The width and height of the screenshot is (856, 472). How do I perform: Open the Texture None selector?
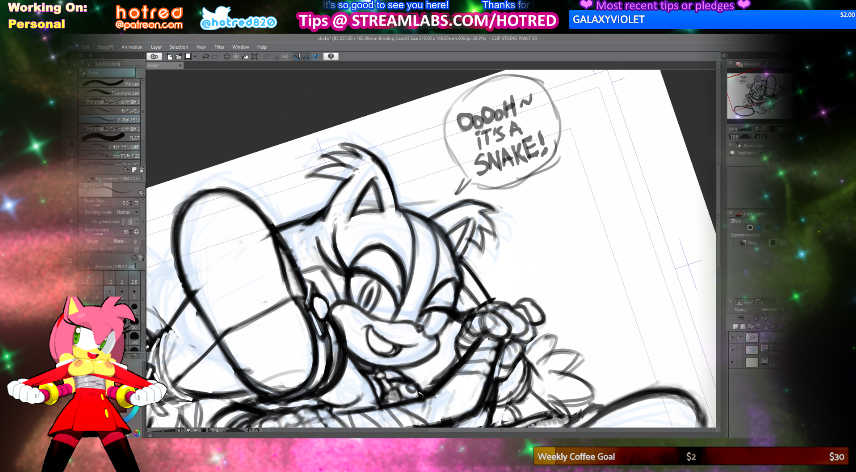tap(119, 241)
